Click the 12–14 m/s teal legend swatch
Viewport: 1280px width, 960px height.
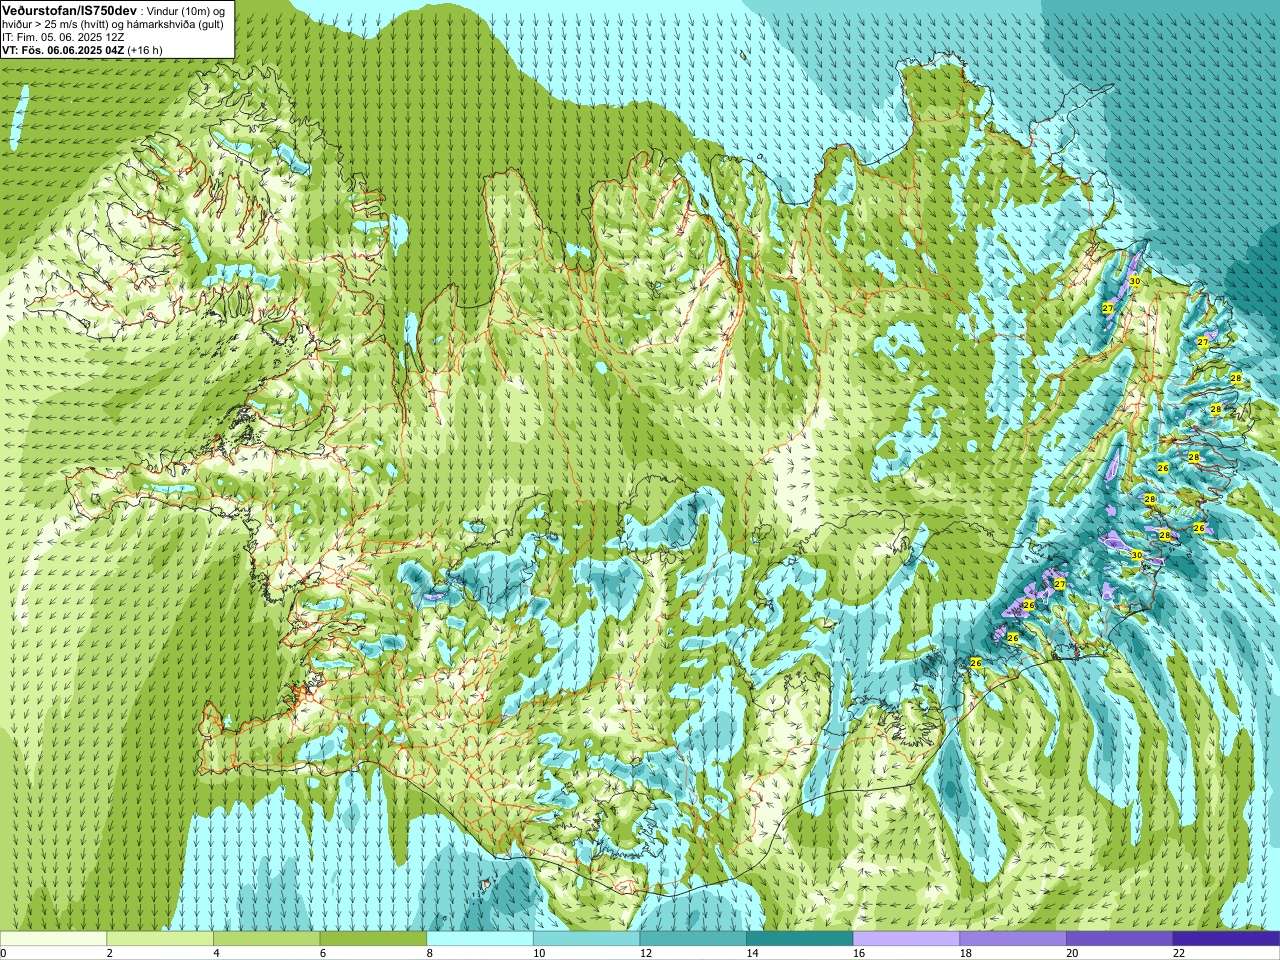click(x=693, y=939)
